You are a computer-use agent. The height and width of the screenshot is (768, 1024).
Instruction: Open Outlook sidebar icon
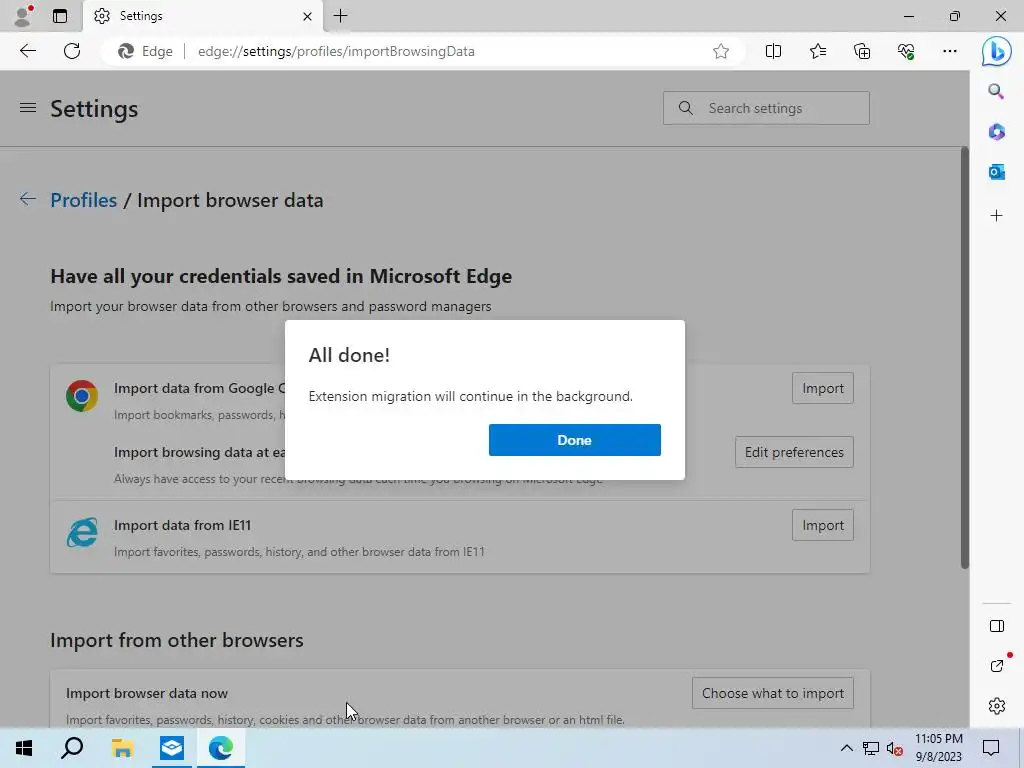pyautogui.click(x=996, y=172)
